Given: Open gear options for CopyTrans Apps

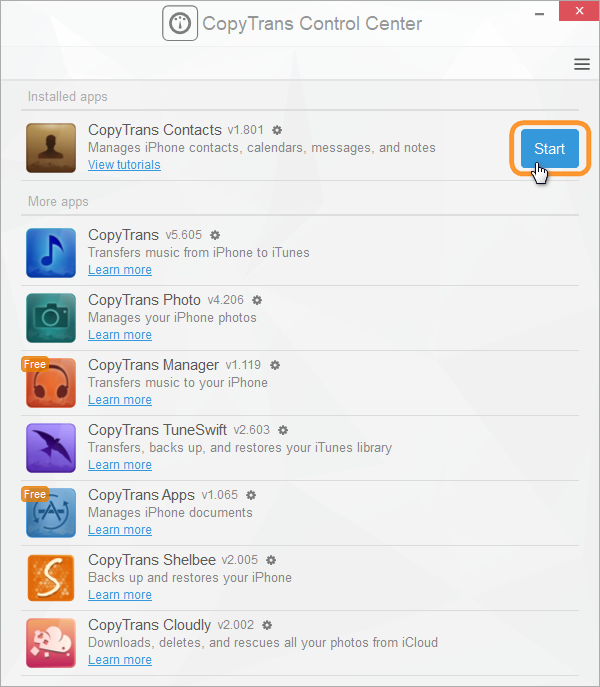Looking at the screenshot, I should pyautogui.click(x=251, y=495).
